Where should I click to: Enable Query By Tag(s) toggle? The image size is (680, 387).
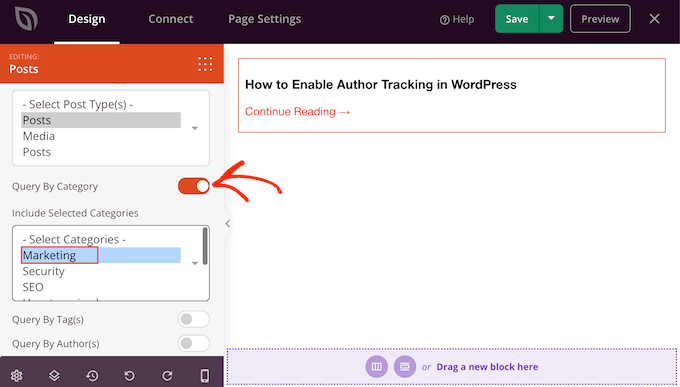193,319
